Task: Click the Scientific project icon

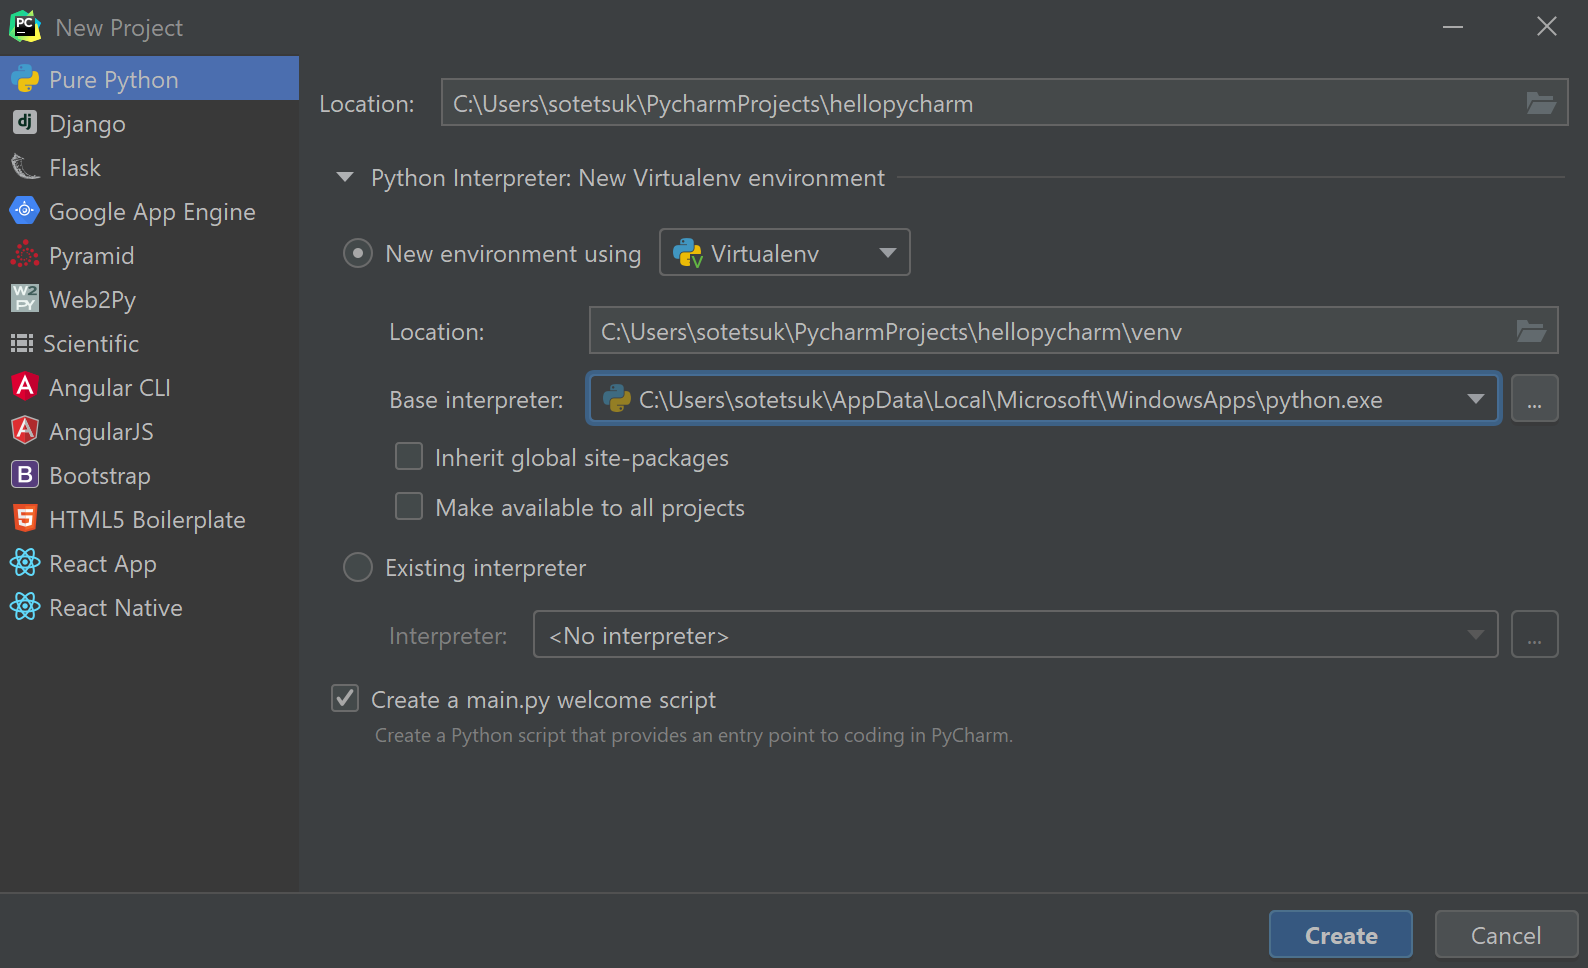Action: 22,343
